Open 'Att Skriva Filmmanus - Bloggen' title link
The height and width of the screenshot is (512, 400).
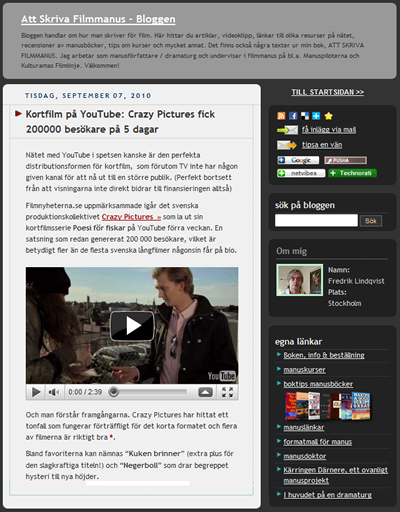point(98,19)
